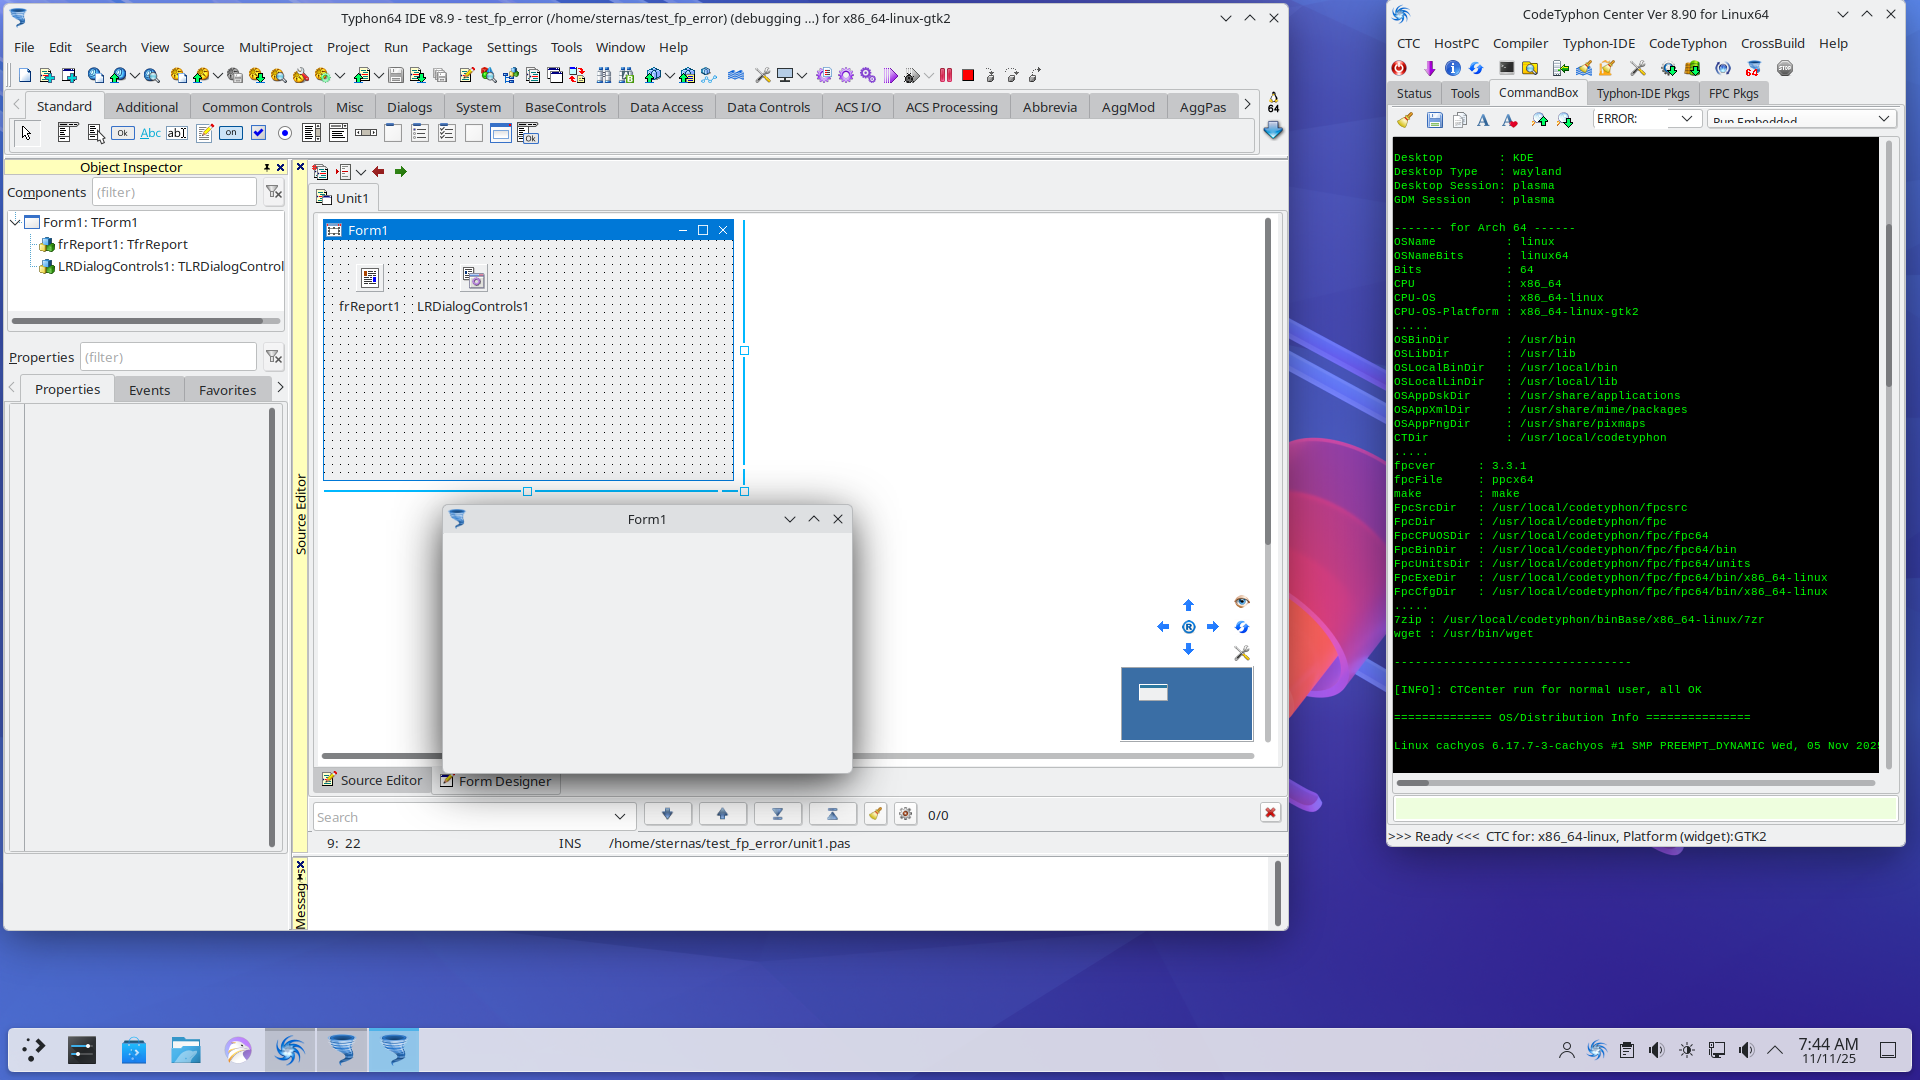Select the TCheckBox component in palette
Screen dimensions: 1920x1080
click(x=258, y=133)
